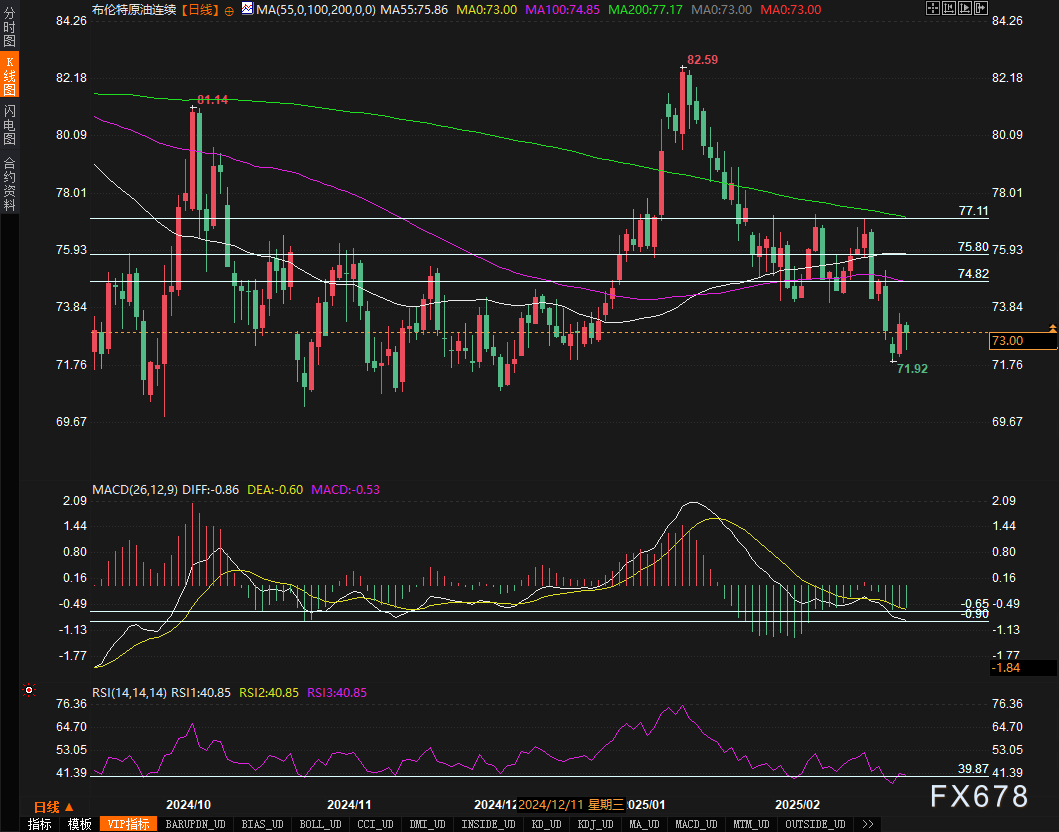Click the axis icon with left-pointing arrow
The height and width of the screenshot is (832, 1059).
(x=949, y=8)
